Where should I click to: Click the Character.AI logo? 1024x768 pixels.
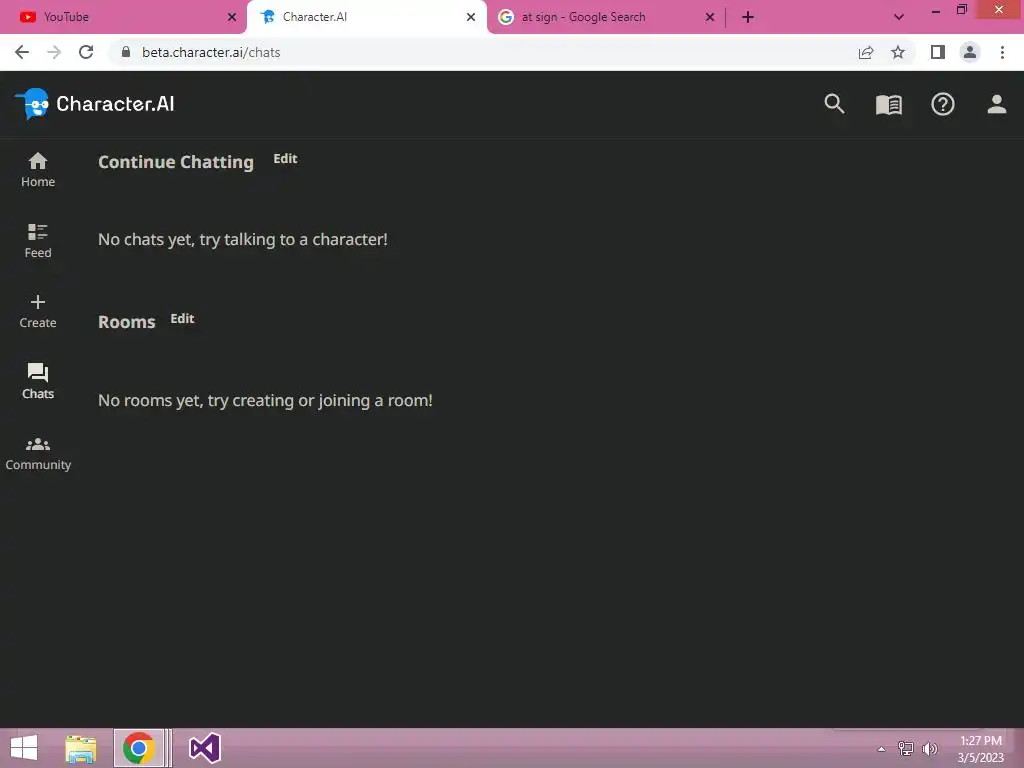95,104
